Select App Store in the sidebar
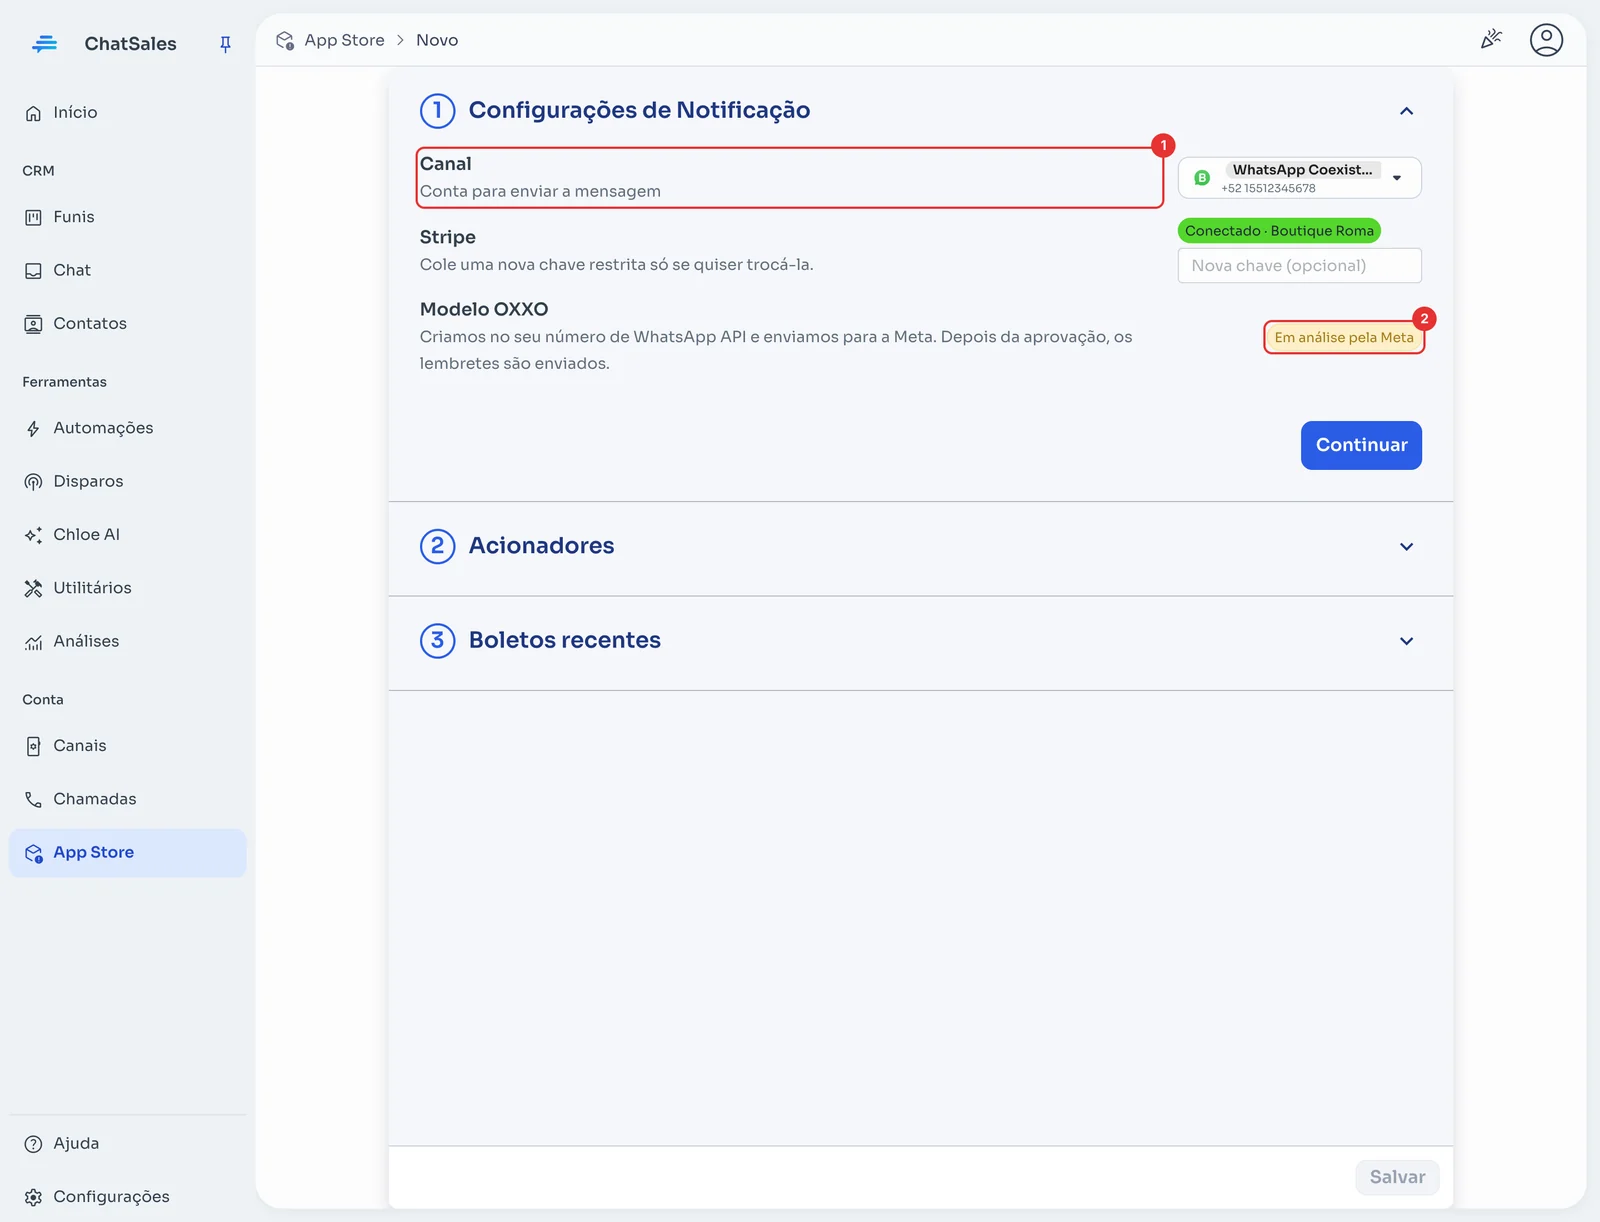Viewport: 1600px width, 1222px height. 128,853
